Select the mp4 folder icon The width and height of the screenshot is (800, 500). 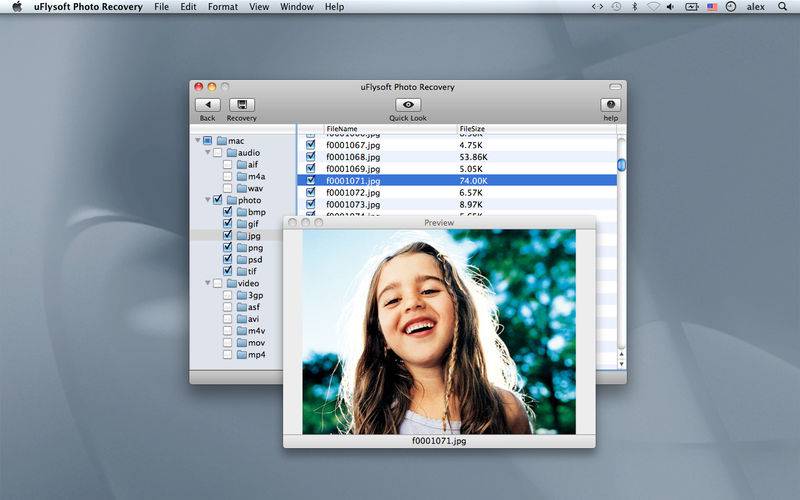click(x=242, y=354)
